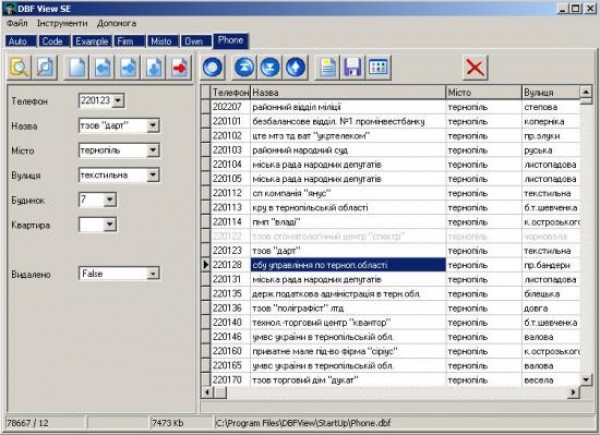
Task: Expand the Видалено False dropdown
Action: click(152, 273)
